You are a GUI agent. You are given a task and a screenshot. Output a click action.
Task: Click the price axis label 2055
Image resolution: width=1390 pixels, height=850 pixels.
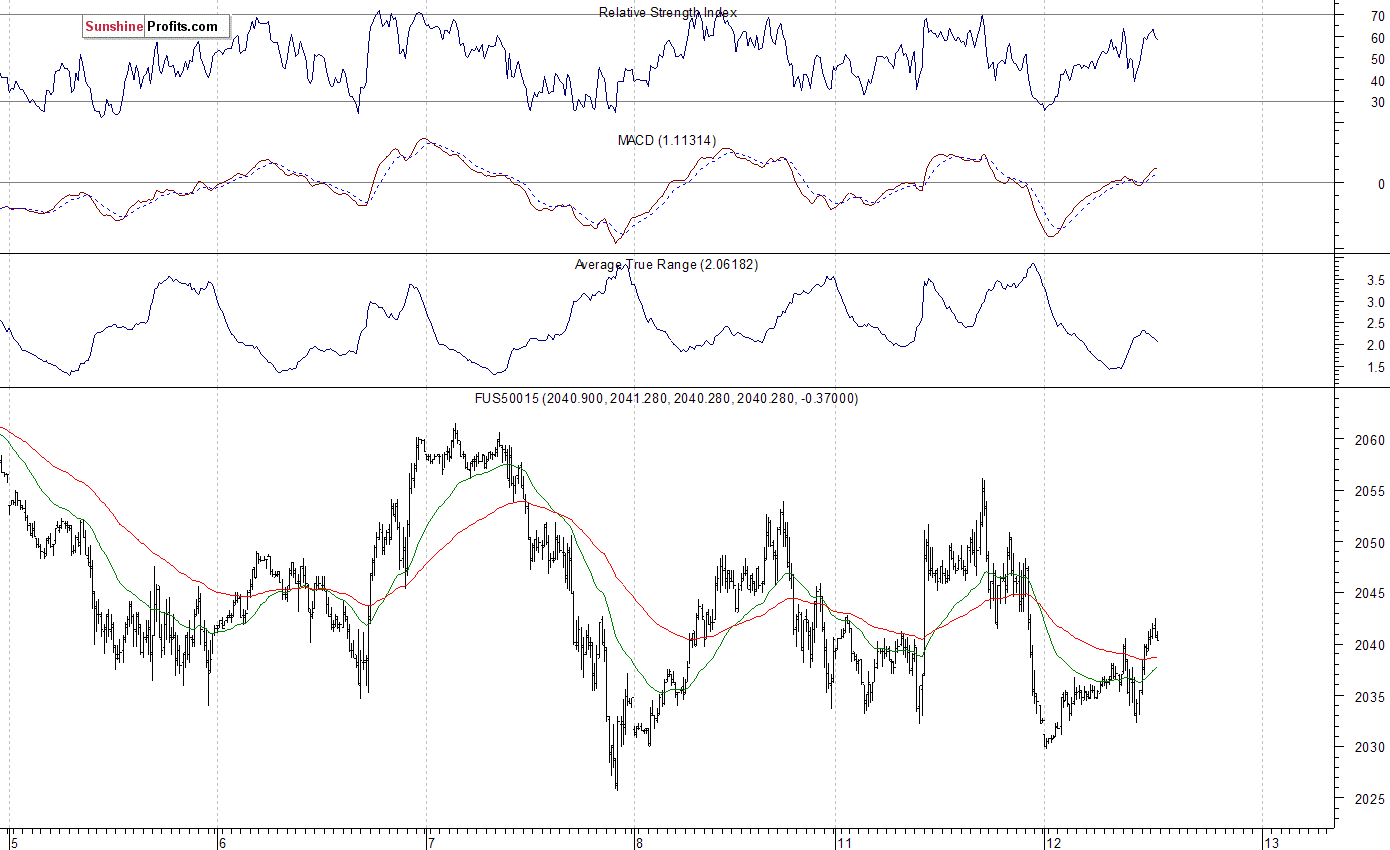click(x=1371, y=491)
